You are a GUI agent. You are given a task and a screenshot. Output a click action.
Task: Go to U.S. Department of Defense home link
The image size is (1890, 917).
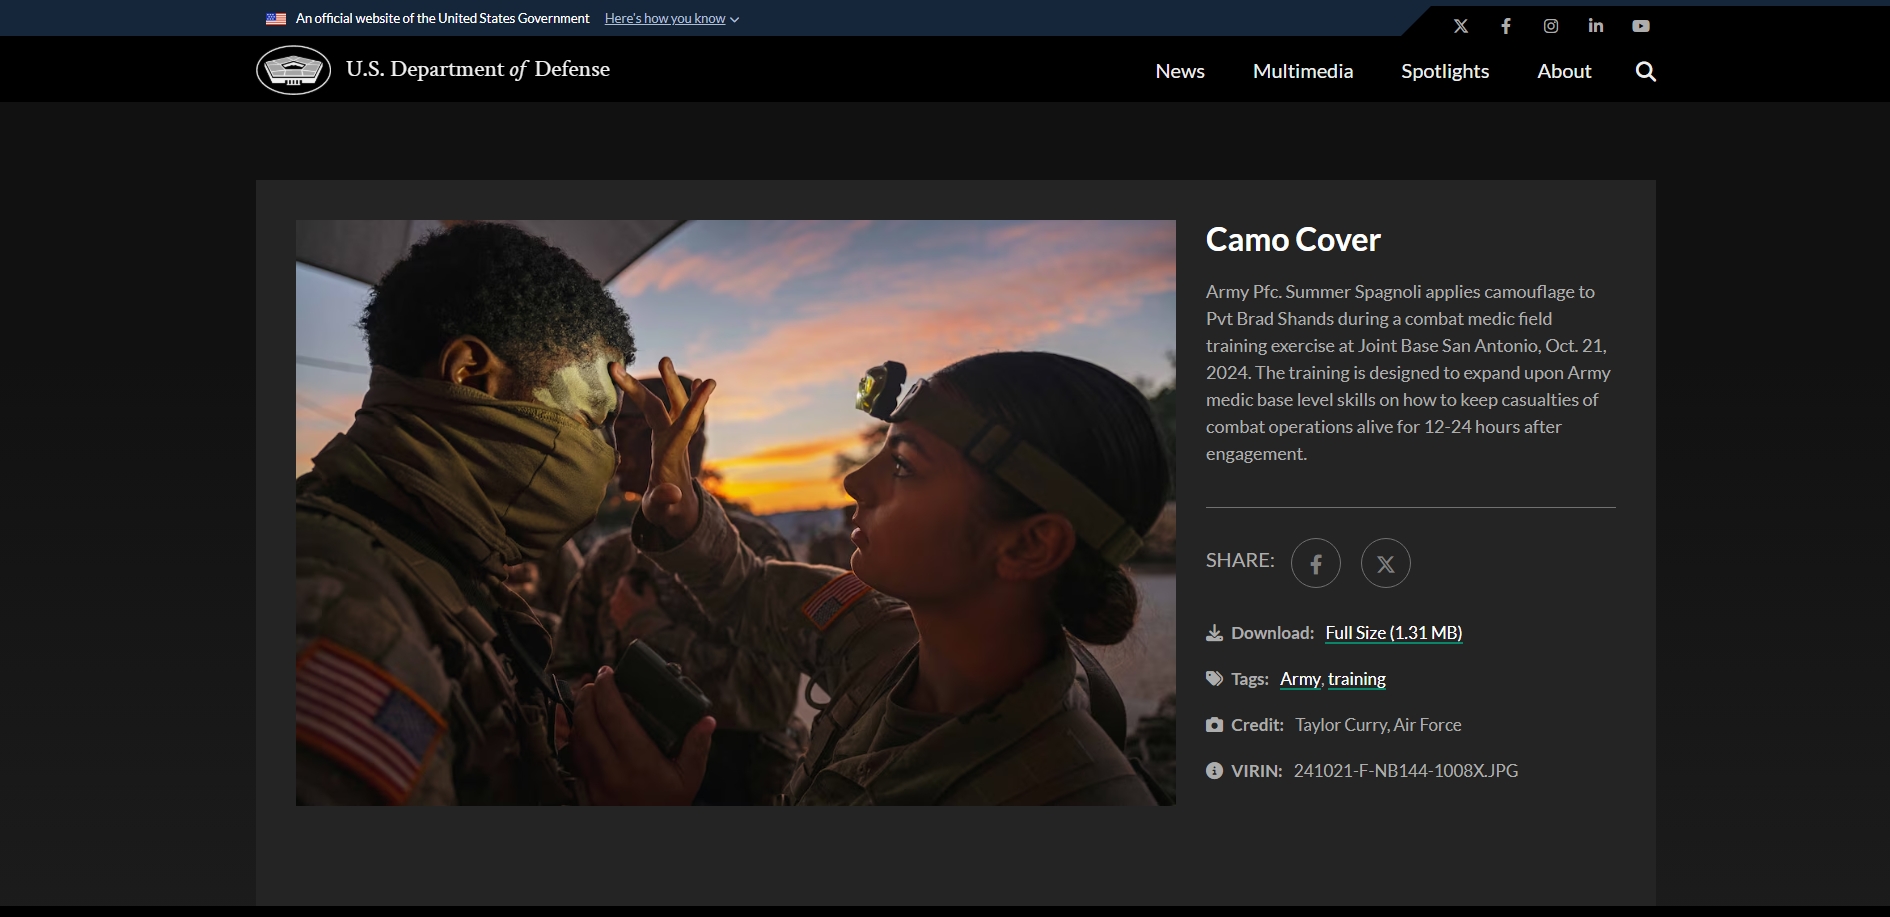[478, 69]
